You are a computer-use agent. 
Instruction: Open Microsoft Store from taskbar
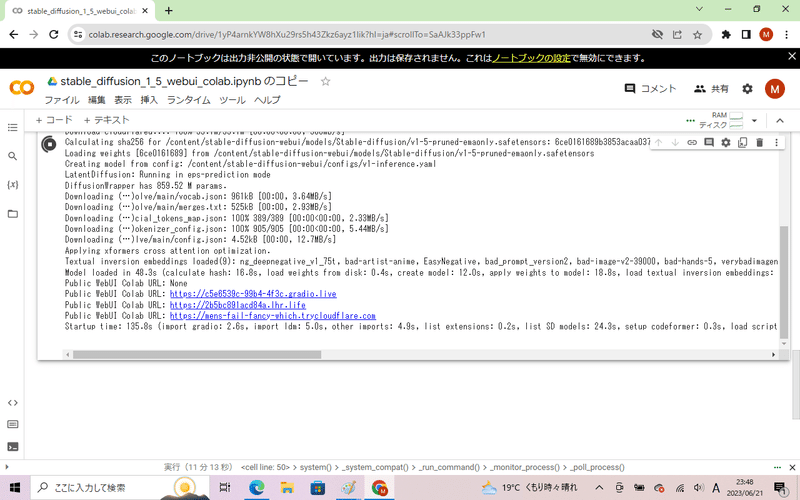pos(317,488)
